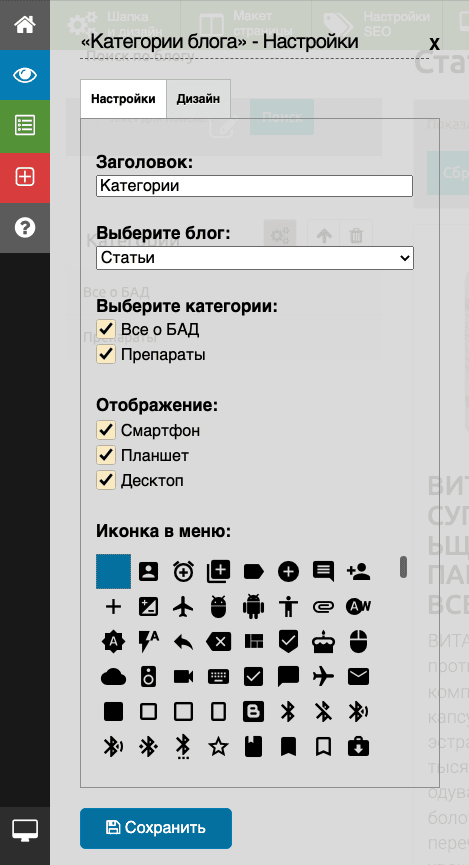Select the flash auto lightning icon
This screenshot has height=865, width=469.
point(148,642)
